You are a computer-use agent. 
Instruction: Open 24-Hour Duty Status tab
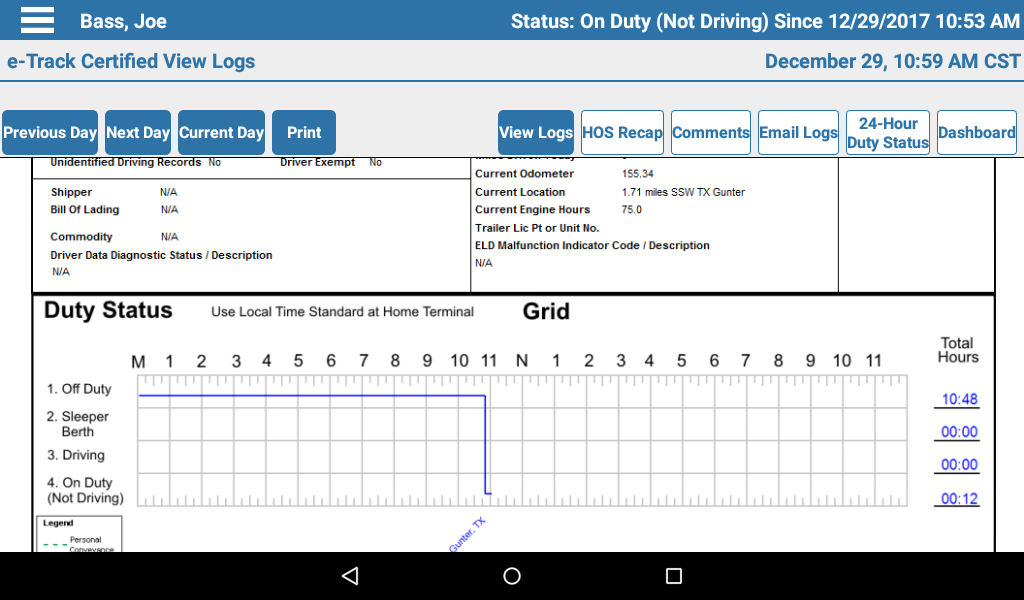(x=888, y=133)
